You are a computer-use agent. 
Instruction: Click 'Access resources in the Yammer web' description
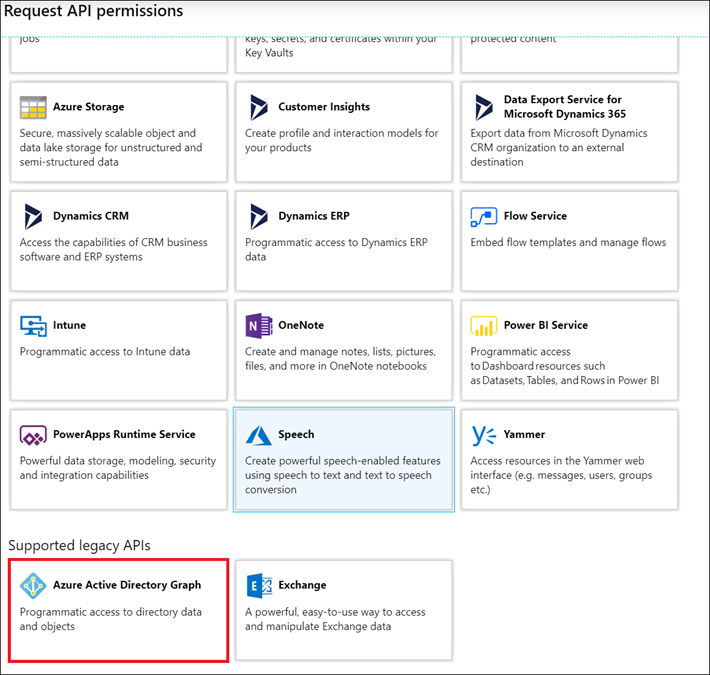tap(561, 475)
